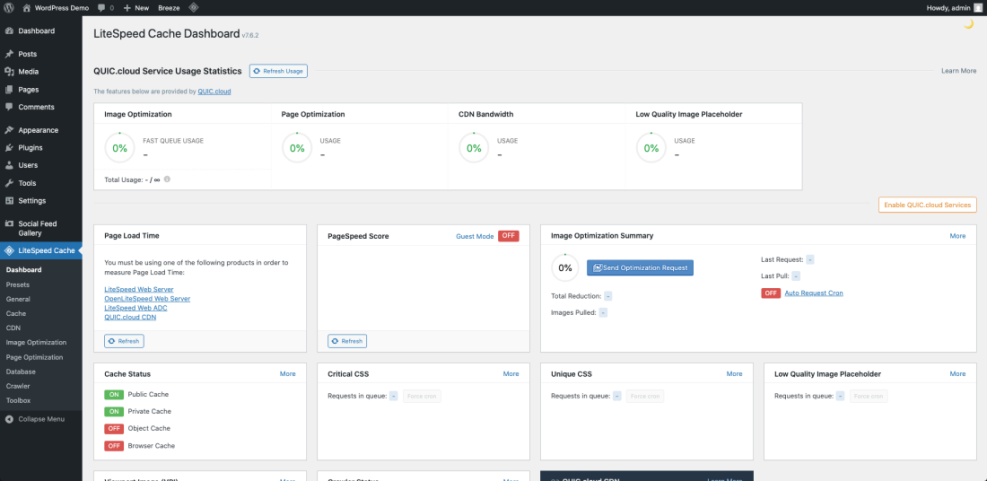
Task: Refresh the PageSpeed Score panel
Action: (347, 341)
